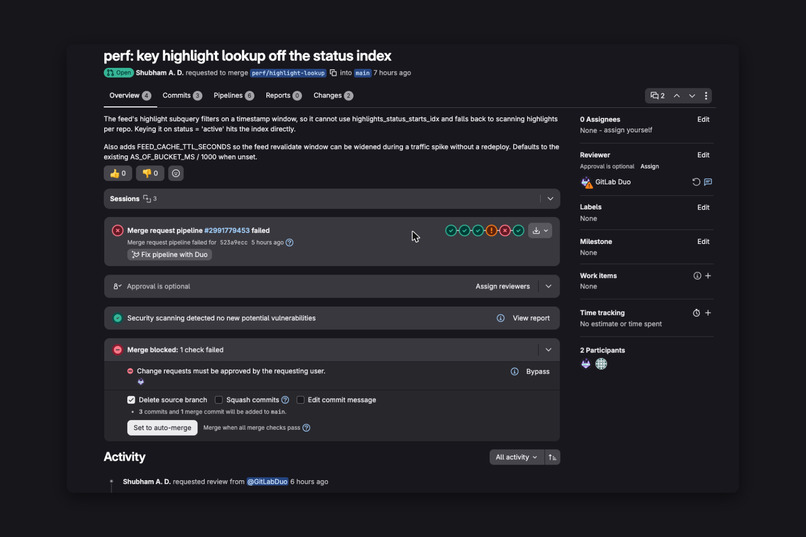Open the perf/highlight-lookup branch link
Image resolution: width=806 pixels, height=537 pixels.
[288, 73]
